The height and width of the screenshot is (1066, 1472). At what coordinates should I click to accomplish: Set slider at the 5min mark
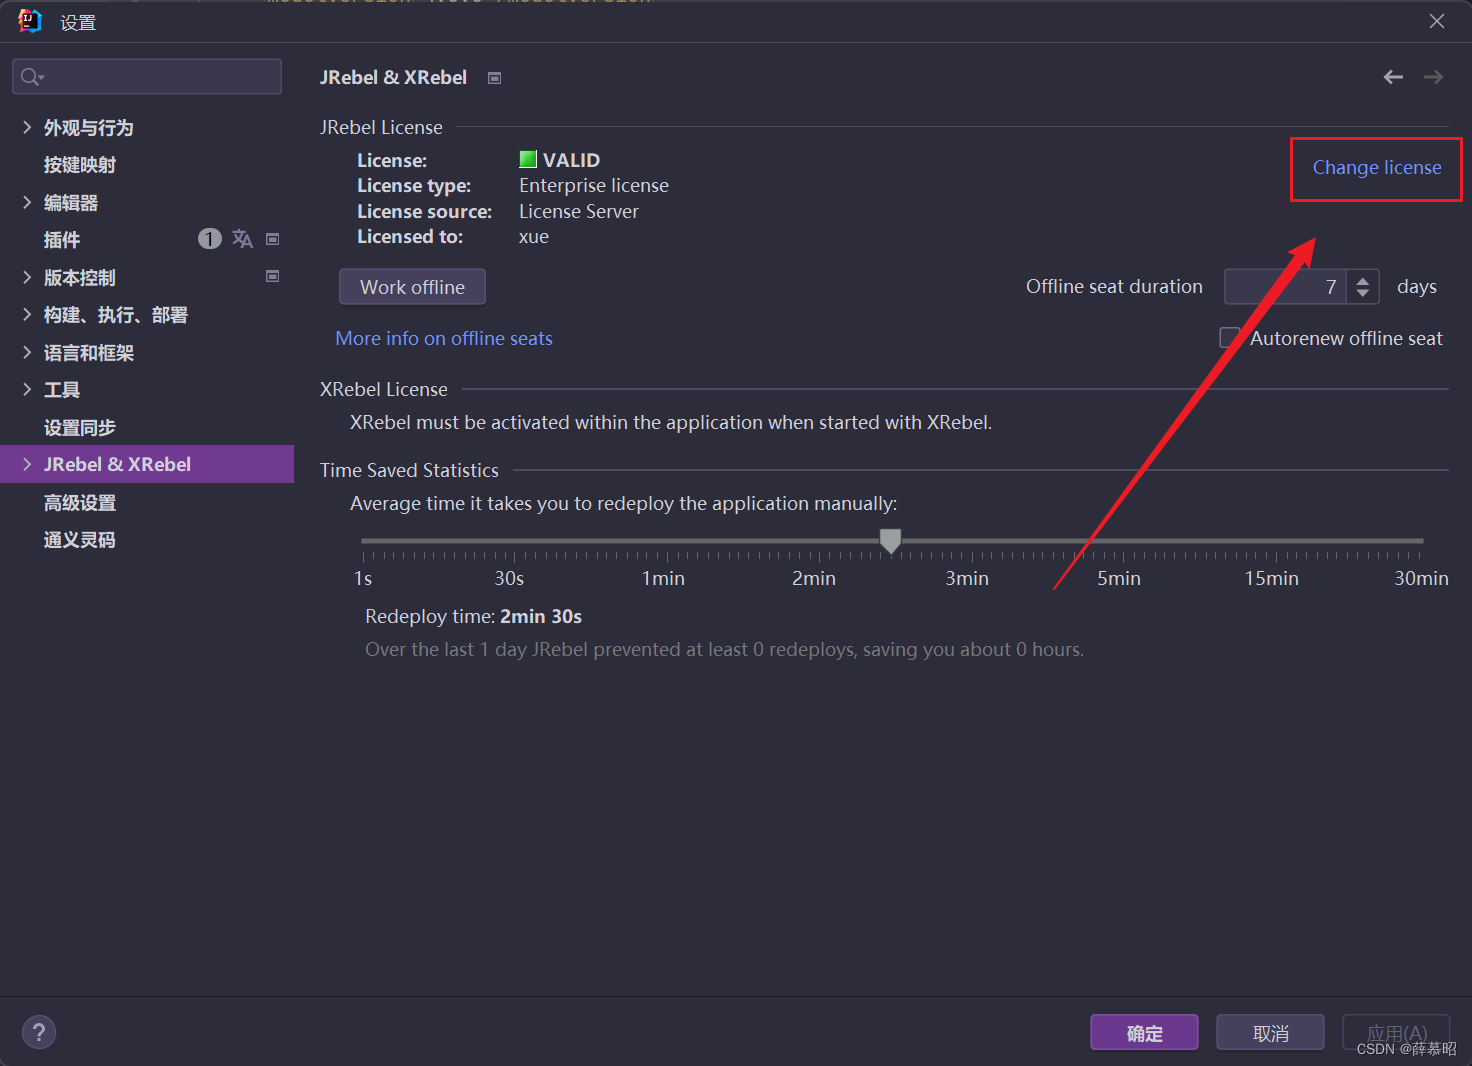(1122, 541)
